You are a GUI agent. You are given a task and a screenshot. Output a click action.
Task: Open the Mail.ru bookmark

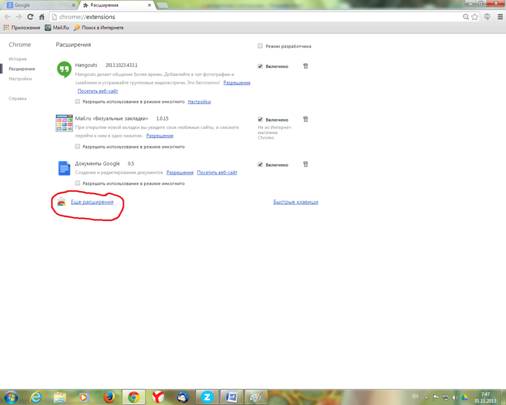[x=57, y=28]
